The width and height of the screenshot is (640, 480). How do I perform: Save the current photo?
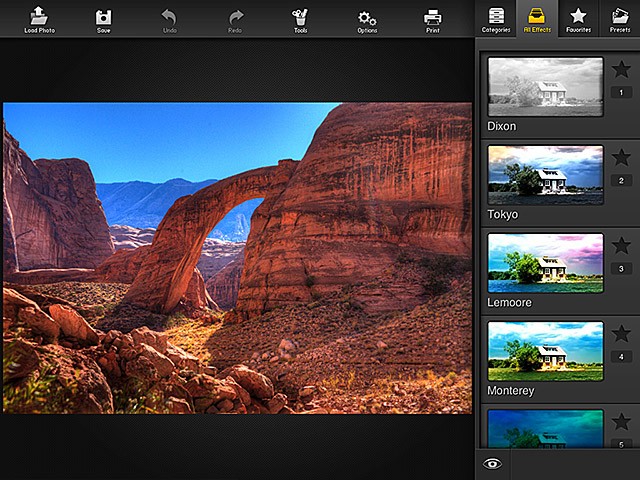[x=104, y=17]
